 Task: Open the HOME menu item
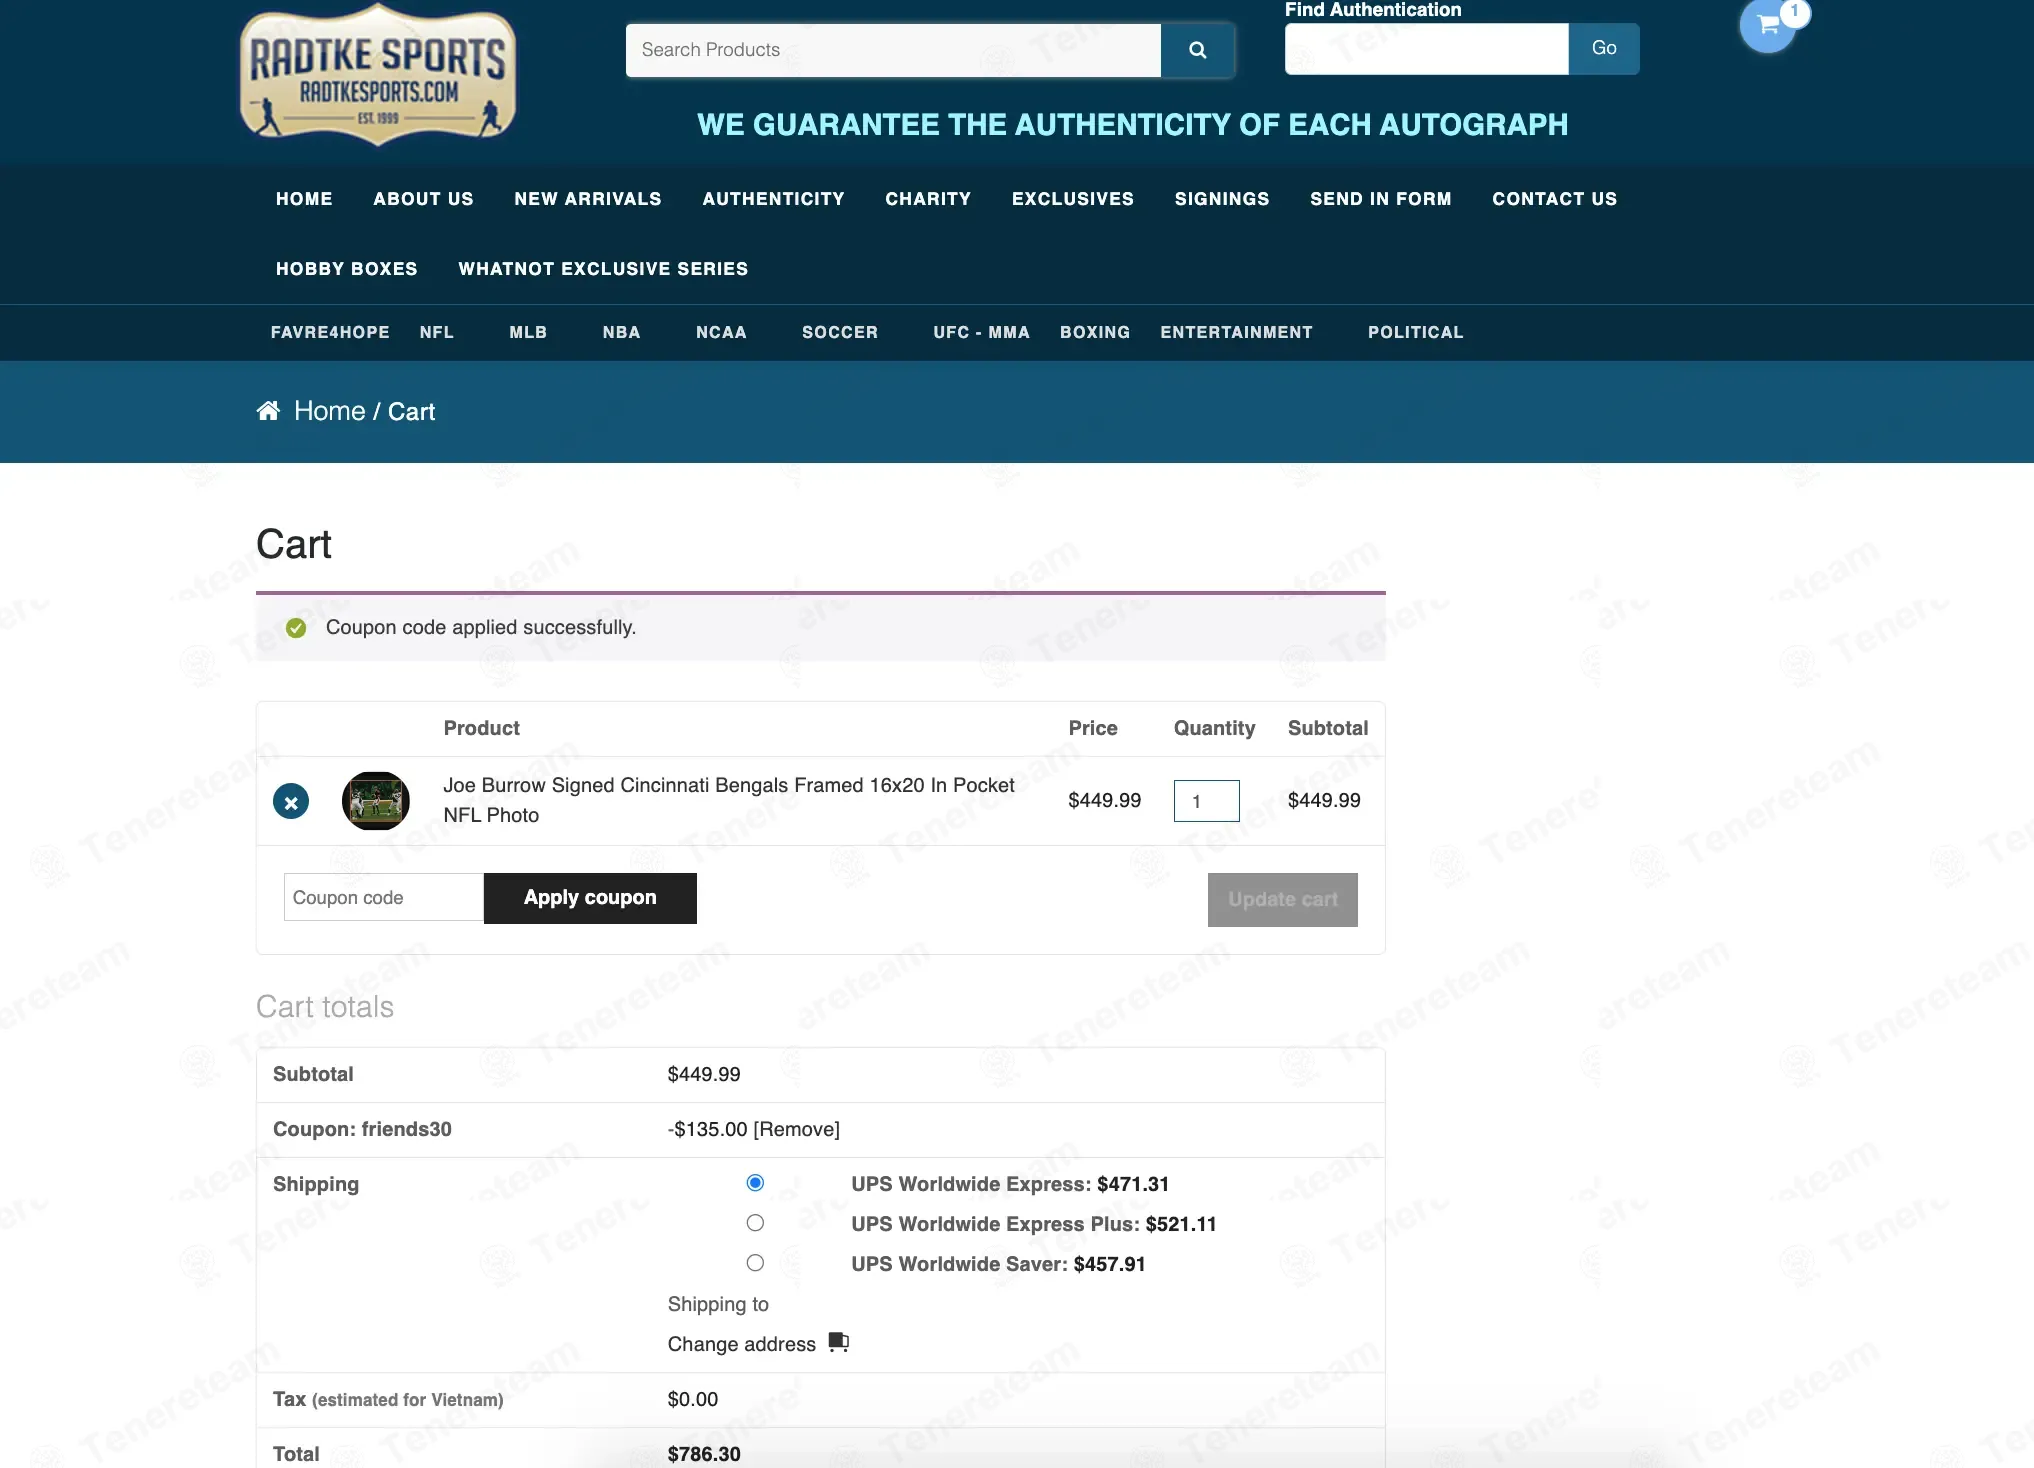click(x=304, y=199)
